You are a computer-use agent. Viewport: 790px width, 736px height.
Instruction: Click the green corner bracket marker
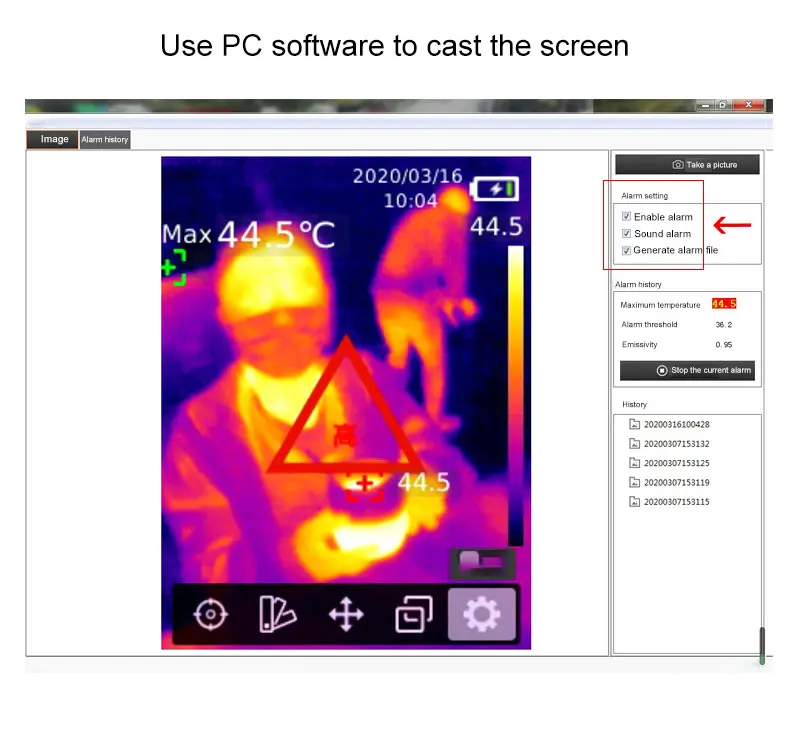pyautogui.click(x=174, y=267)
